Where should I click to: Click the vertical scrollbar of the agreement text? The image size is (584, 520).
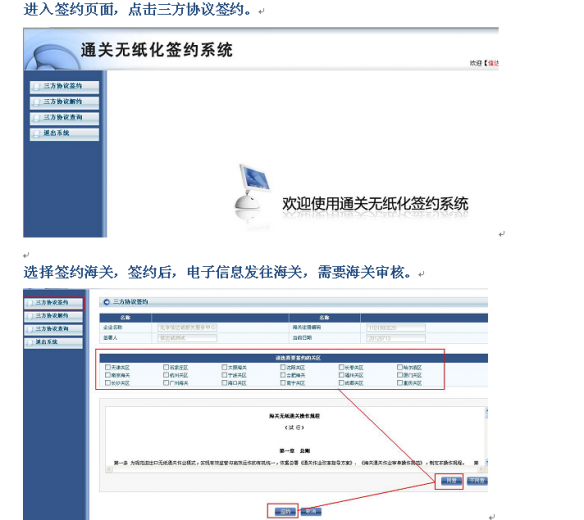point(486,437)
